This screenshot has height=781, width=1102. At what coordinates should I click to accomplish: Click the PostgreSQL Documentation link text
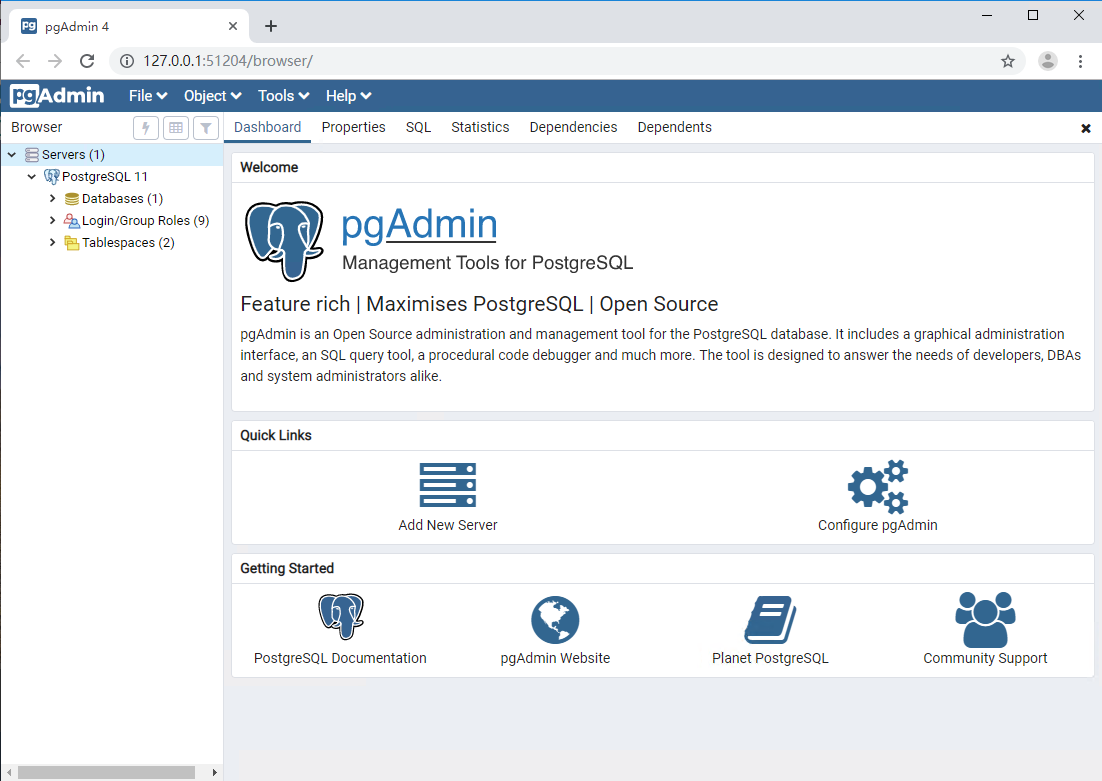pyautogui.click(x=340, y=658)
